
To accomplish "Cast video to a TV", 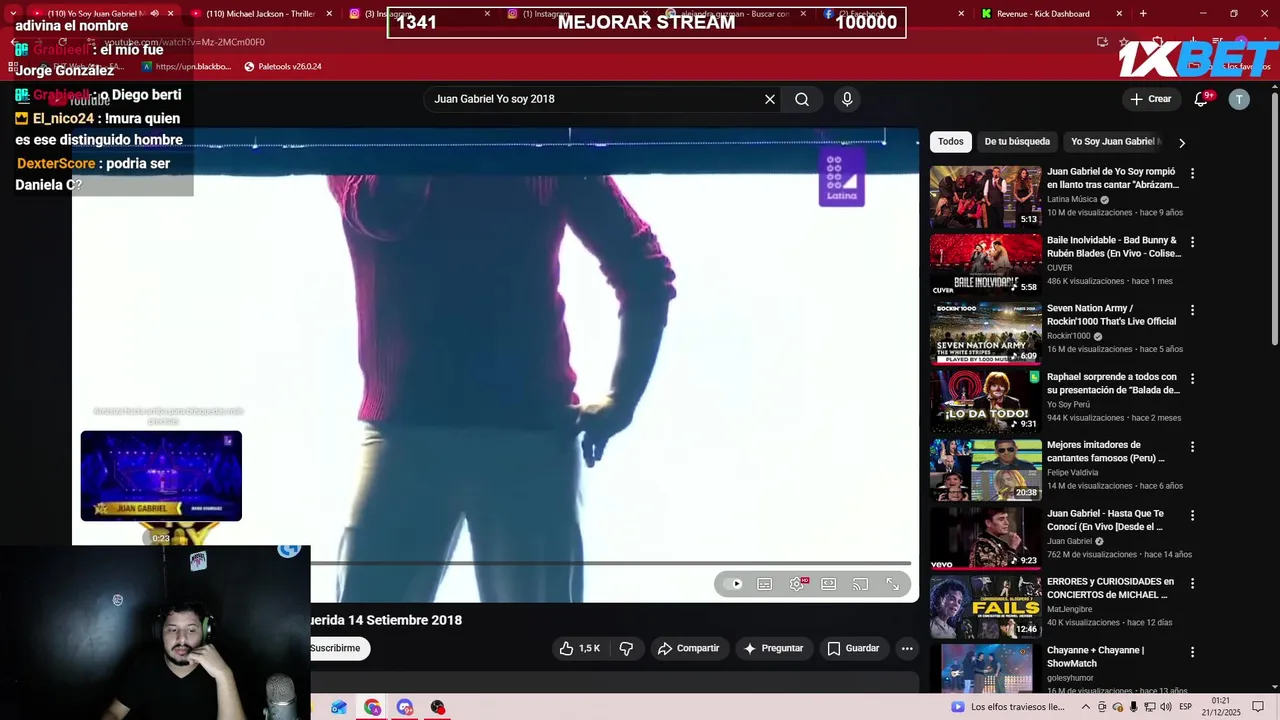I will click(x=861, y=584).
